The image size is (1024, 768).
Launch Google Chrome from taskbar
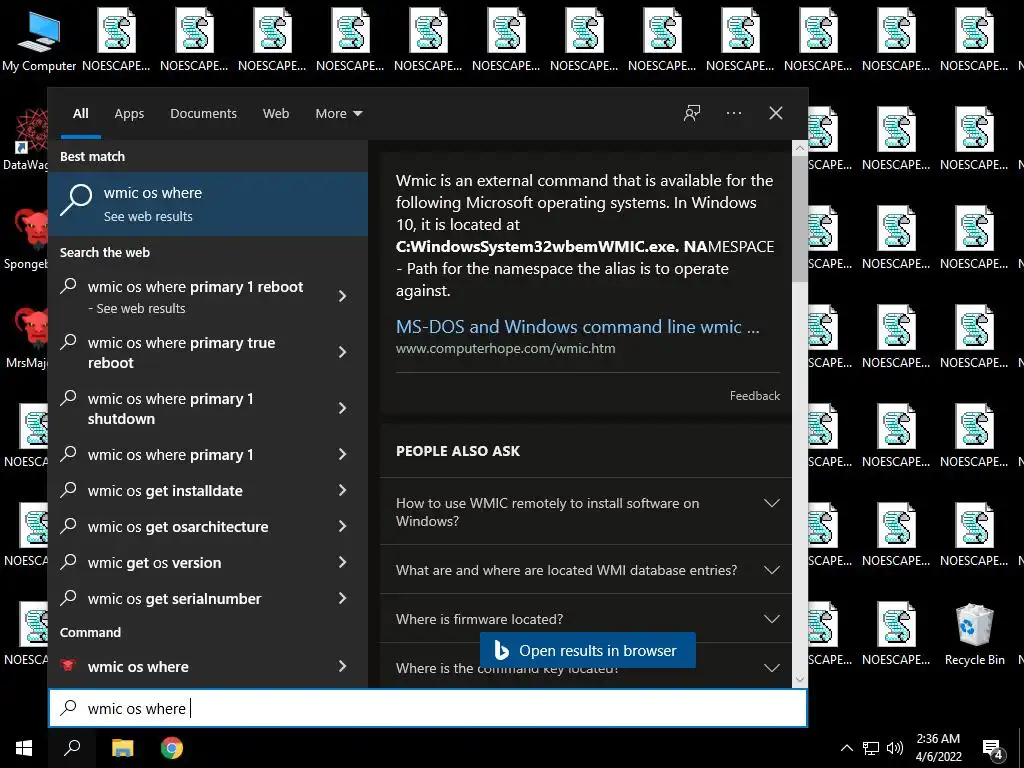click(x=172, y=748)
